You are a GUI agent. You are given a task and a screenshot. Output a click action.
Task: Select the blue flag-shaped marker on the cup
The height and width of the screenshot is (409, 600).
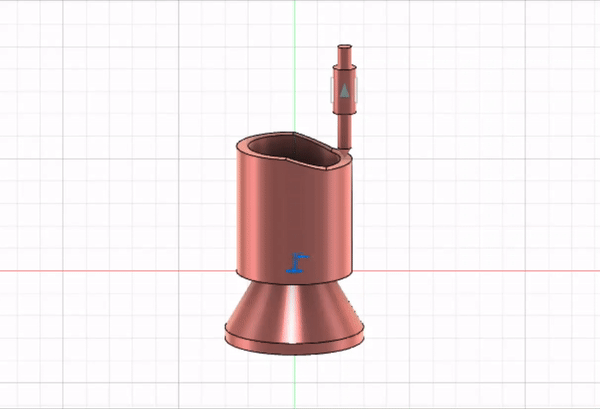297,263
